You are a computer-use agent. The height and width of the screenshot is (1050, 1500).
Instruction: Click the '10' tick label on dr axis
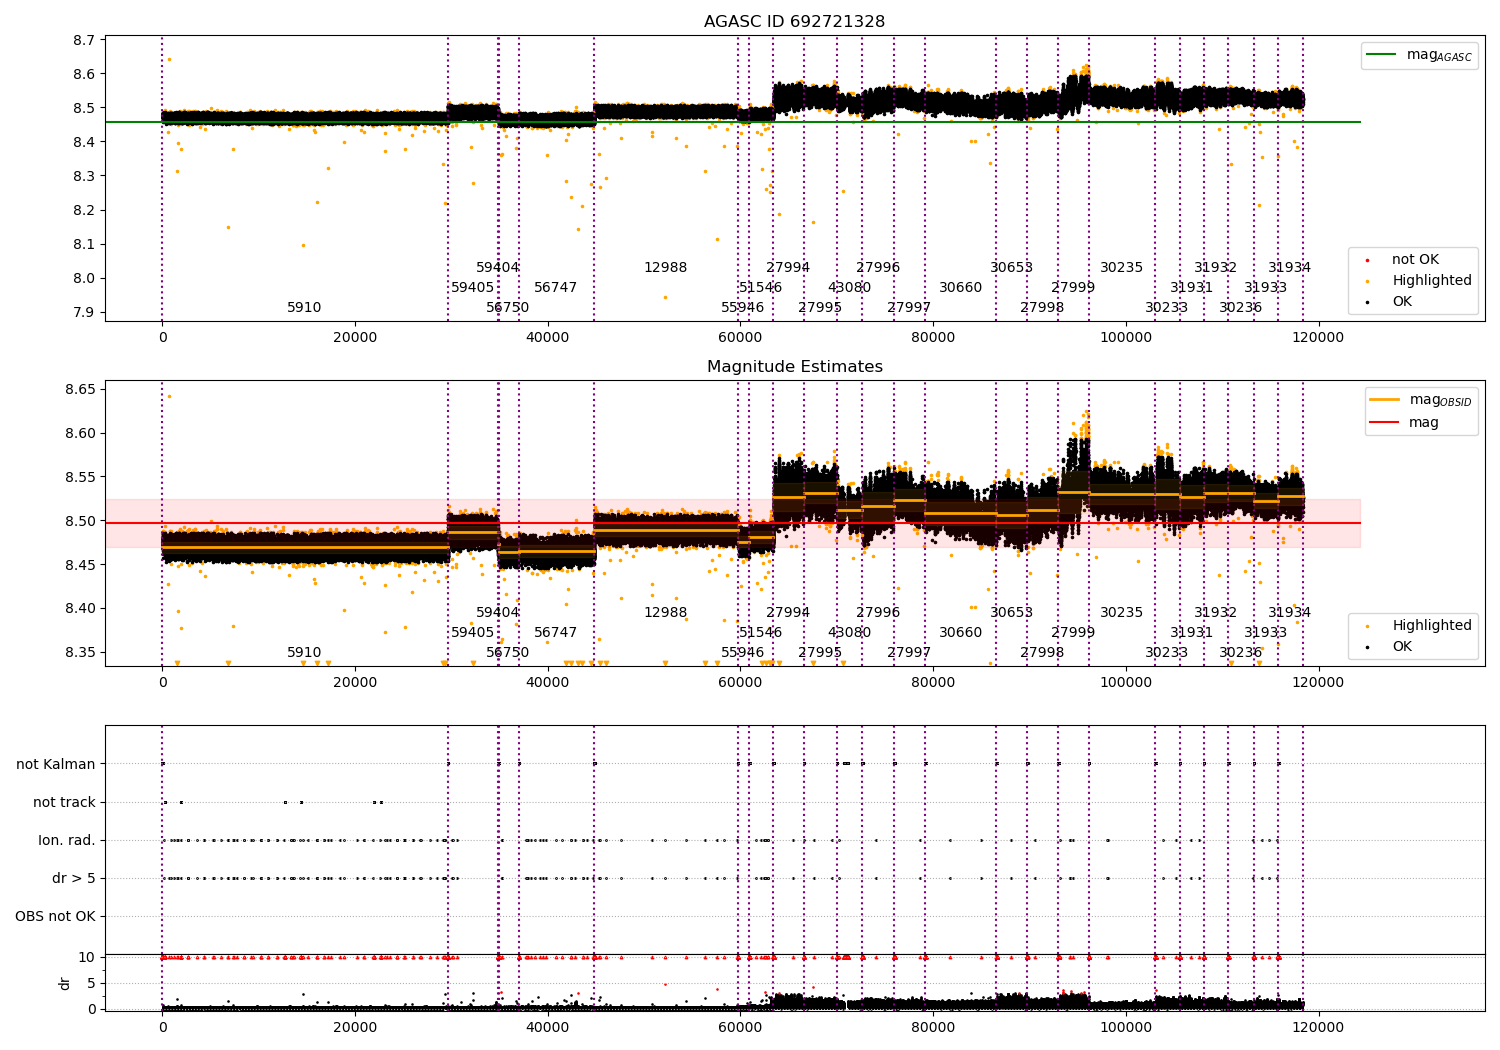[87, 958]
